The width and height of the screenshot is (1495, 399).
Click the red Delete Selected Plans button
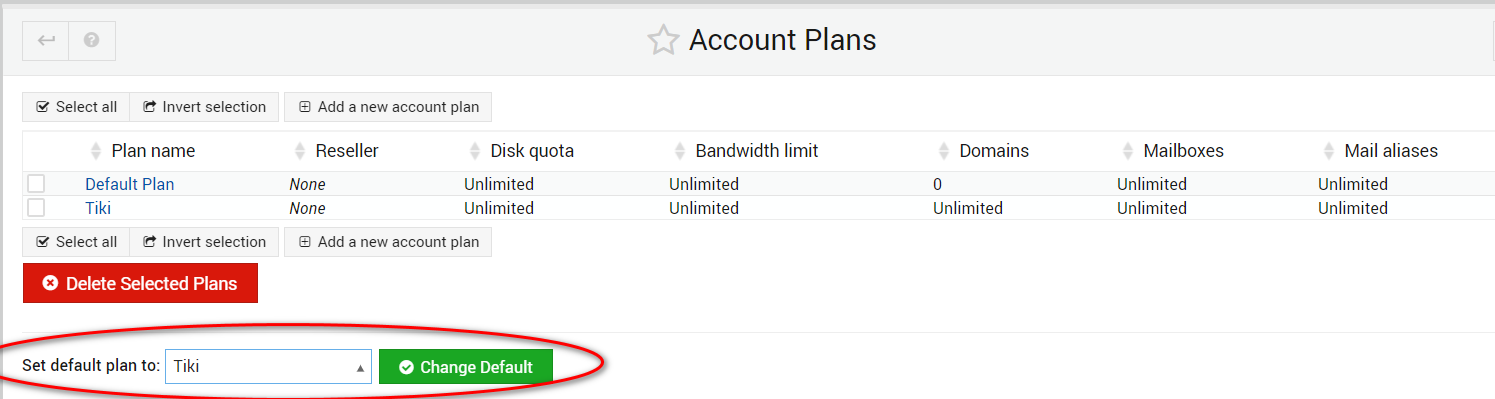coord(140,283)
